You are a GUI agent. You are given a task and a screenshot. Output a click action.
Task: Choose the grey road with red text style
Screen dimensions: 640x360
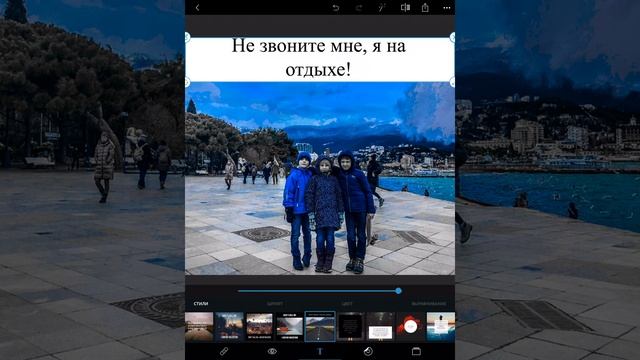(290, 326)
